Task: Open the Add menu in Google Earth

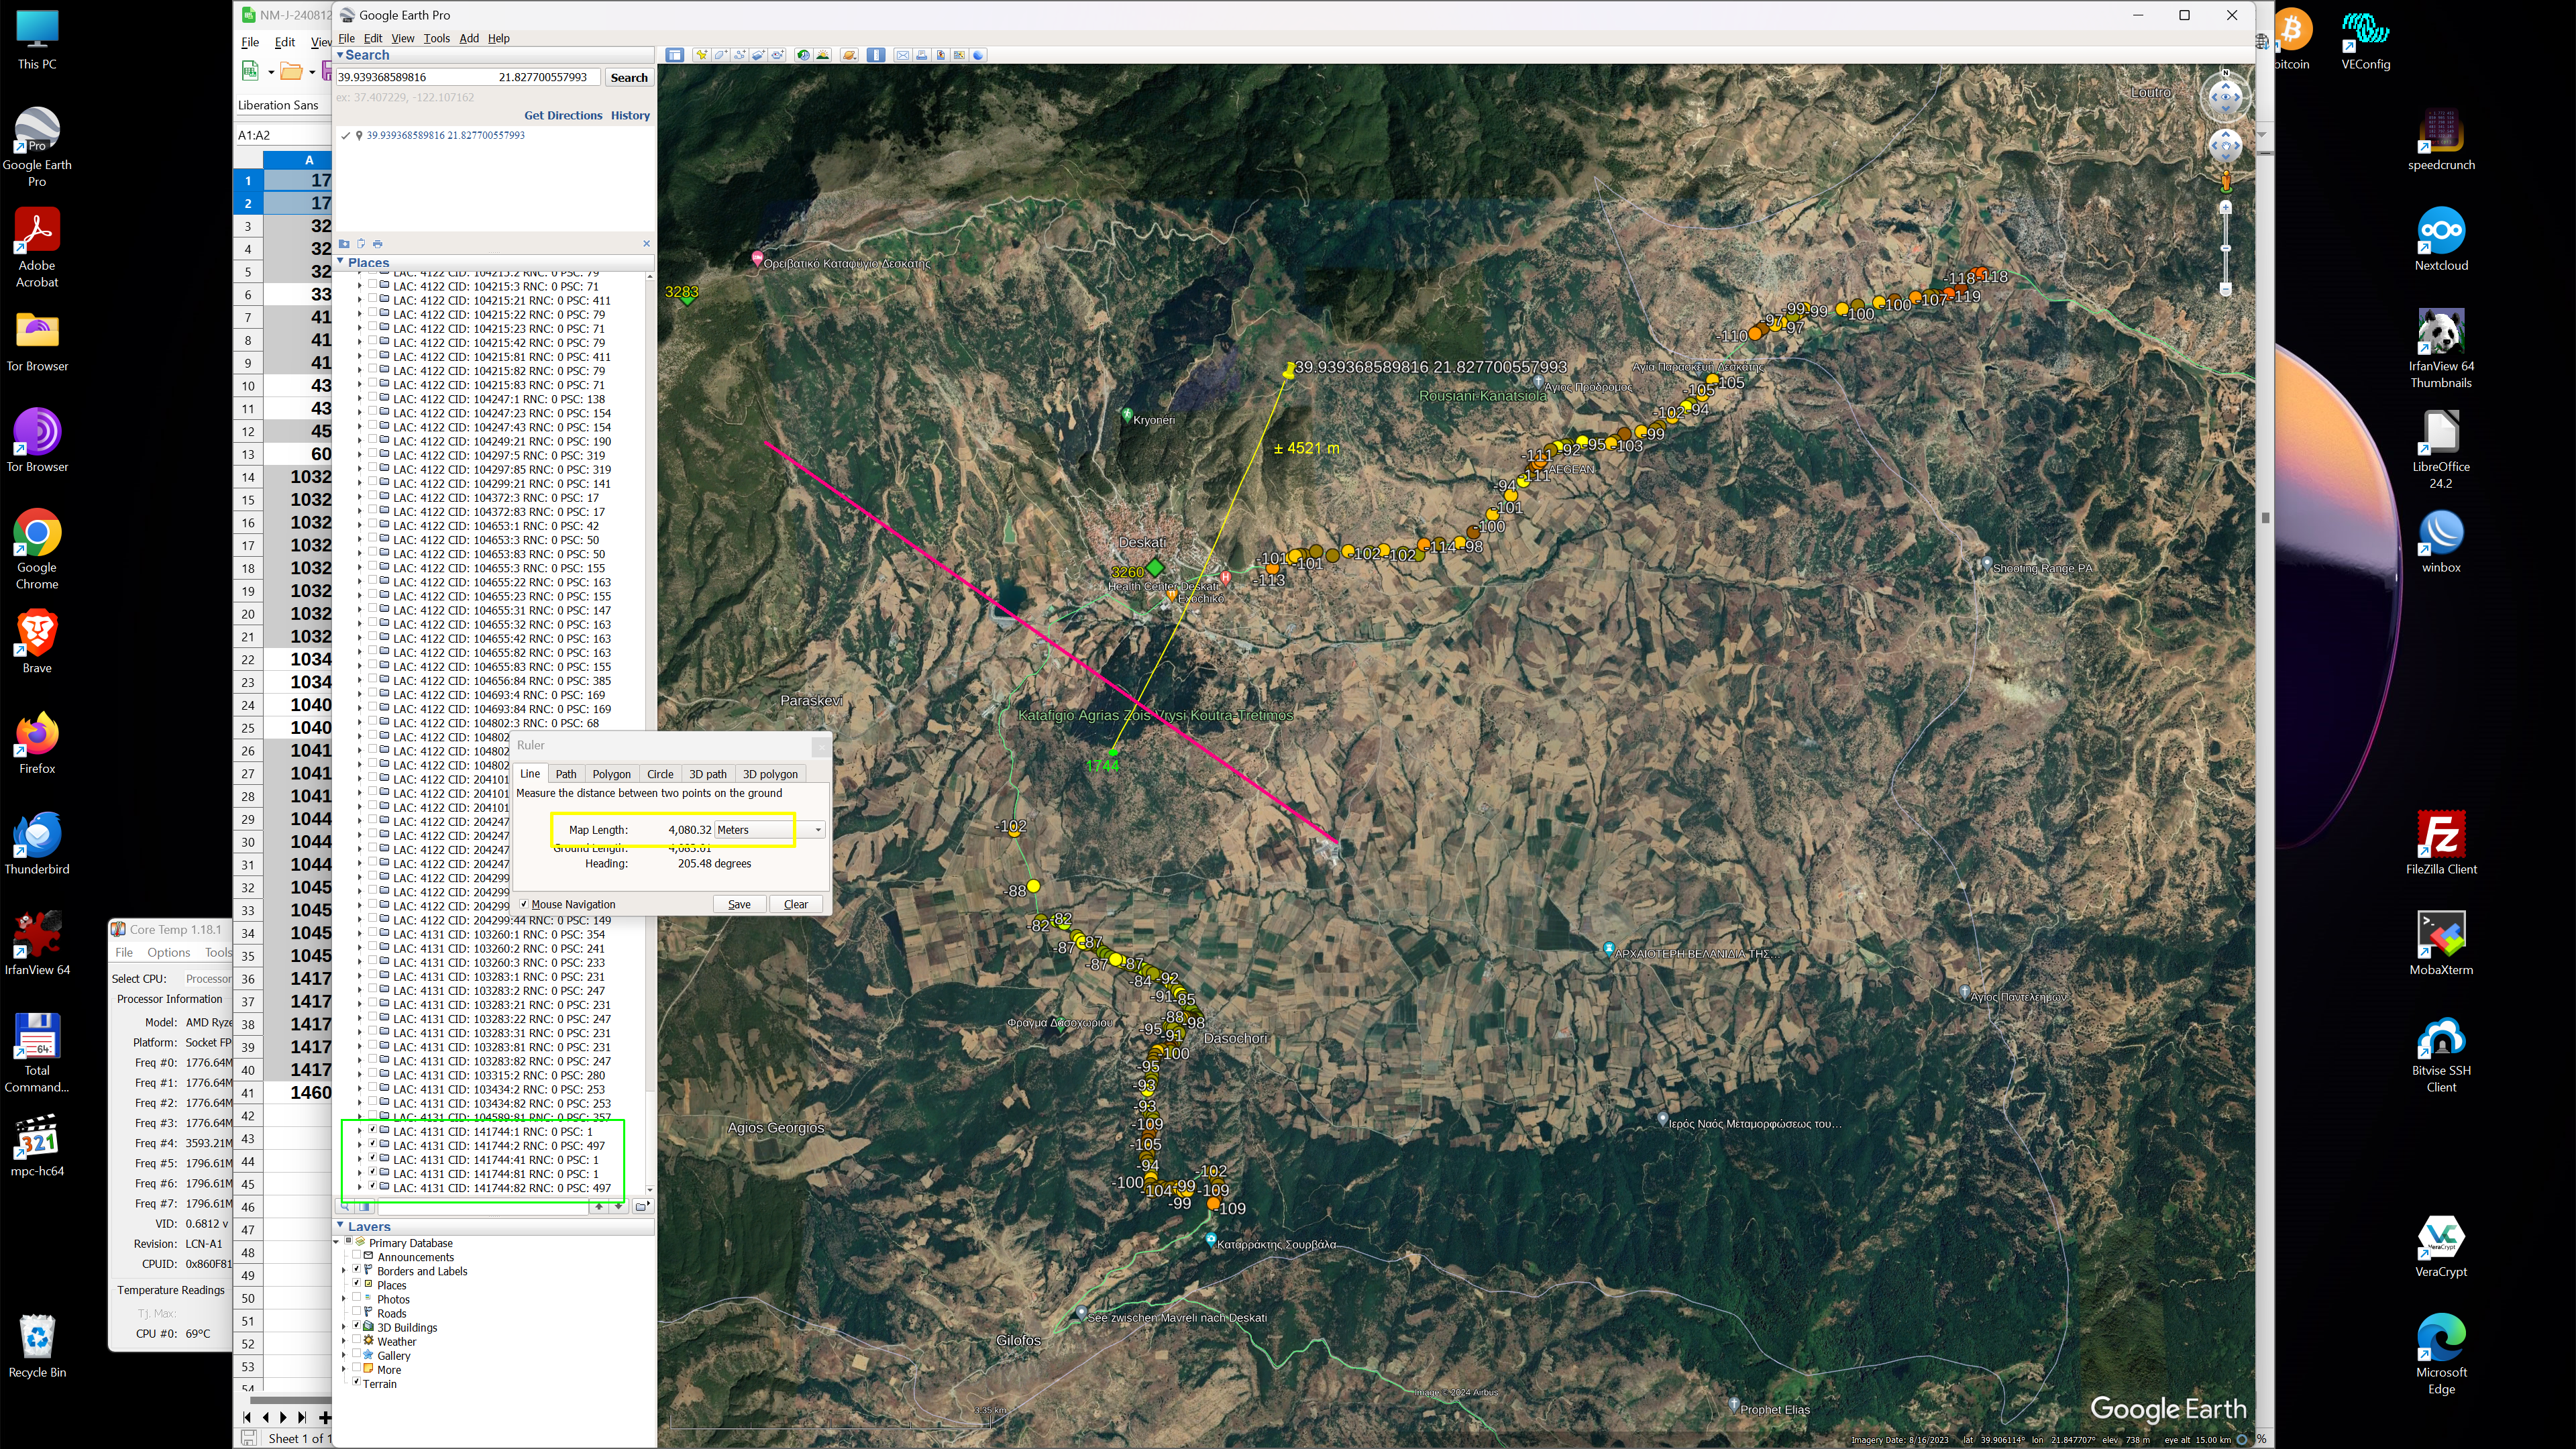Action: pos(469,38)
